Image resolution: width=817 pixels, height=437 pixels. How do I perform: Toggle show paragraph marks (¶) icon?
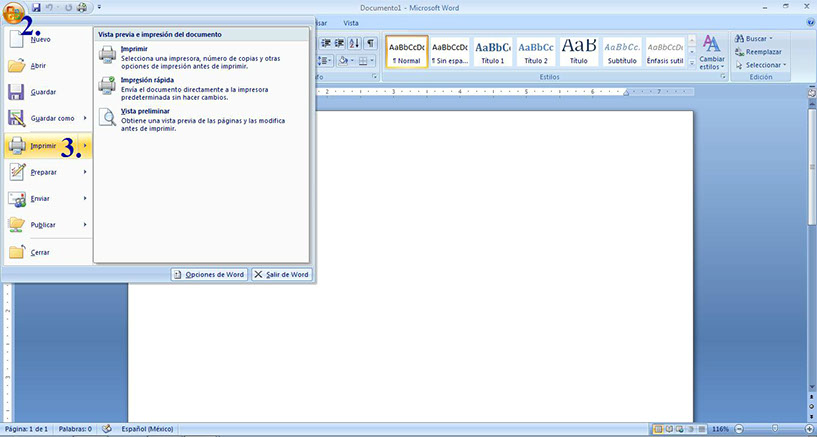tap(370, 43)
